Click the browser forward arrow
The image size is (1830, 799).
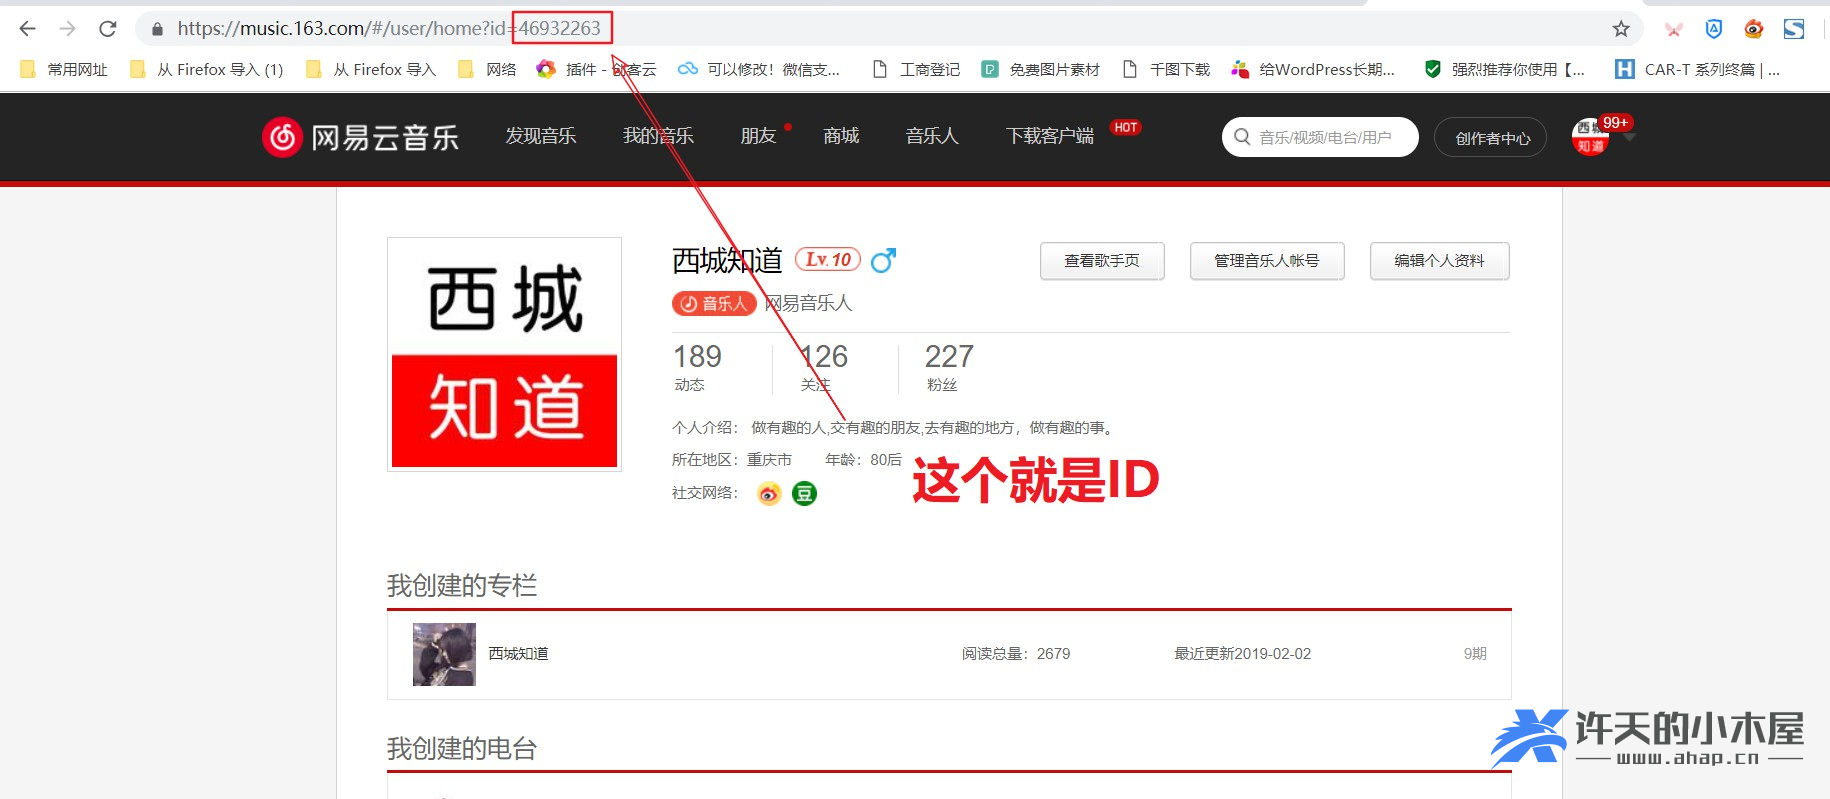pyautogui.click(x=67, y=29)
